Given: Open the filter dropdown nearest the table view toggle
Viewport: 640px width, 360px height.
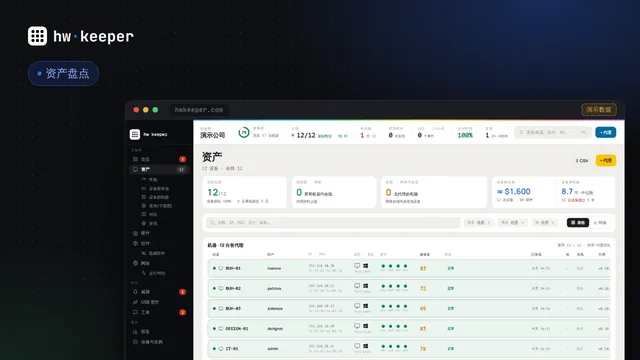Looking at the screenshot, I should (545, 222).
